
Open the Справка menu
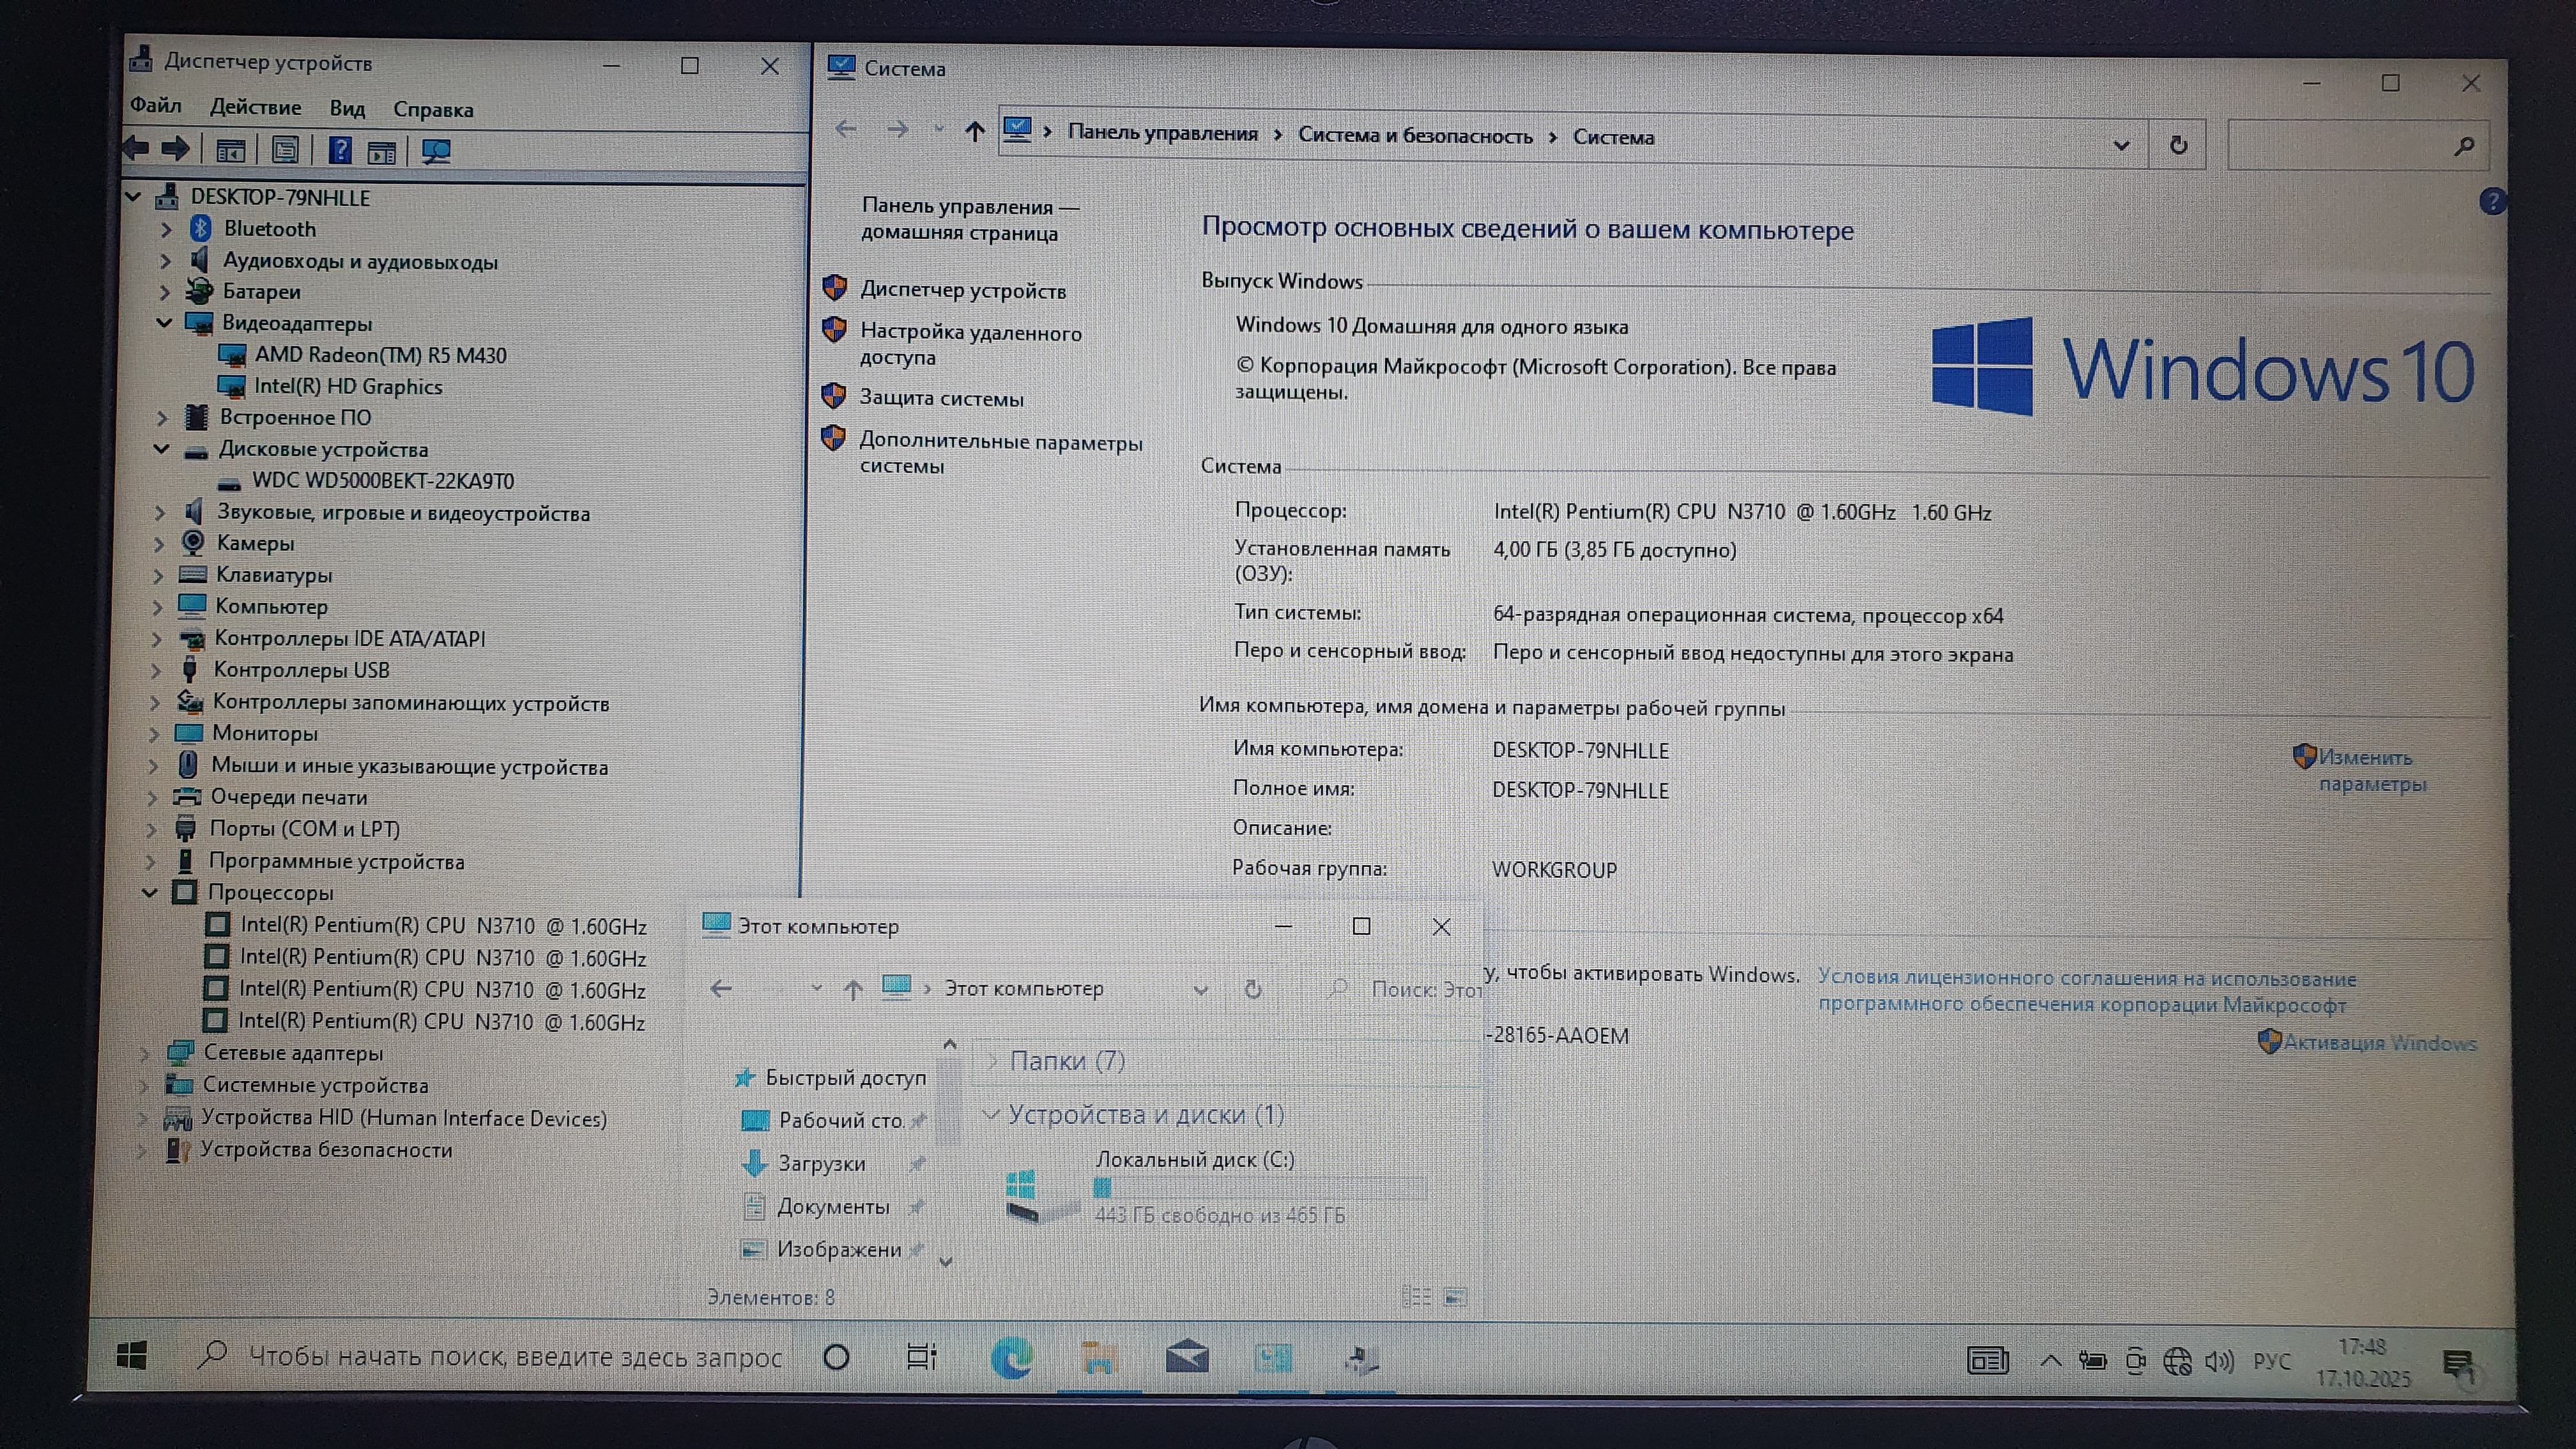(x=433, y=109)
